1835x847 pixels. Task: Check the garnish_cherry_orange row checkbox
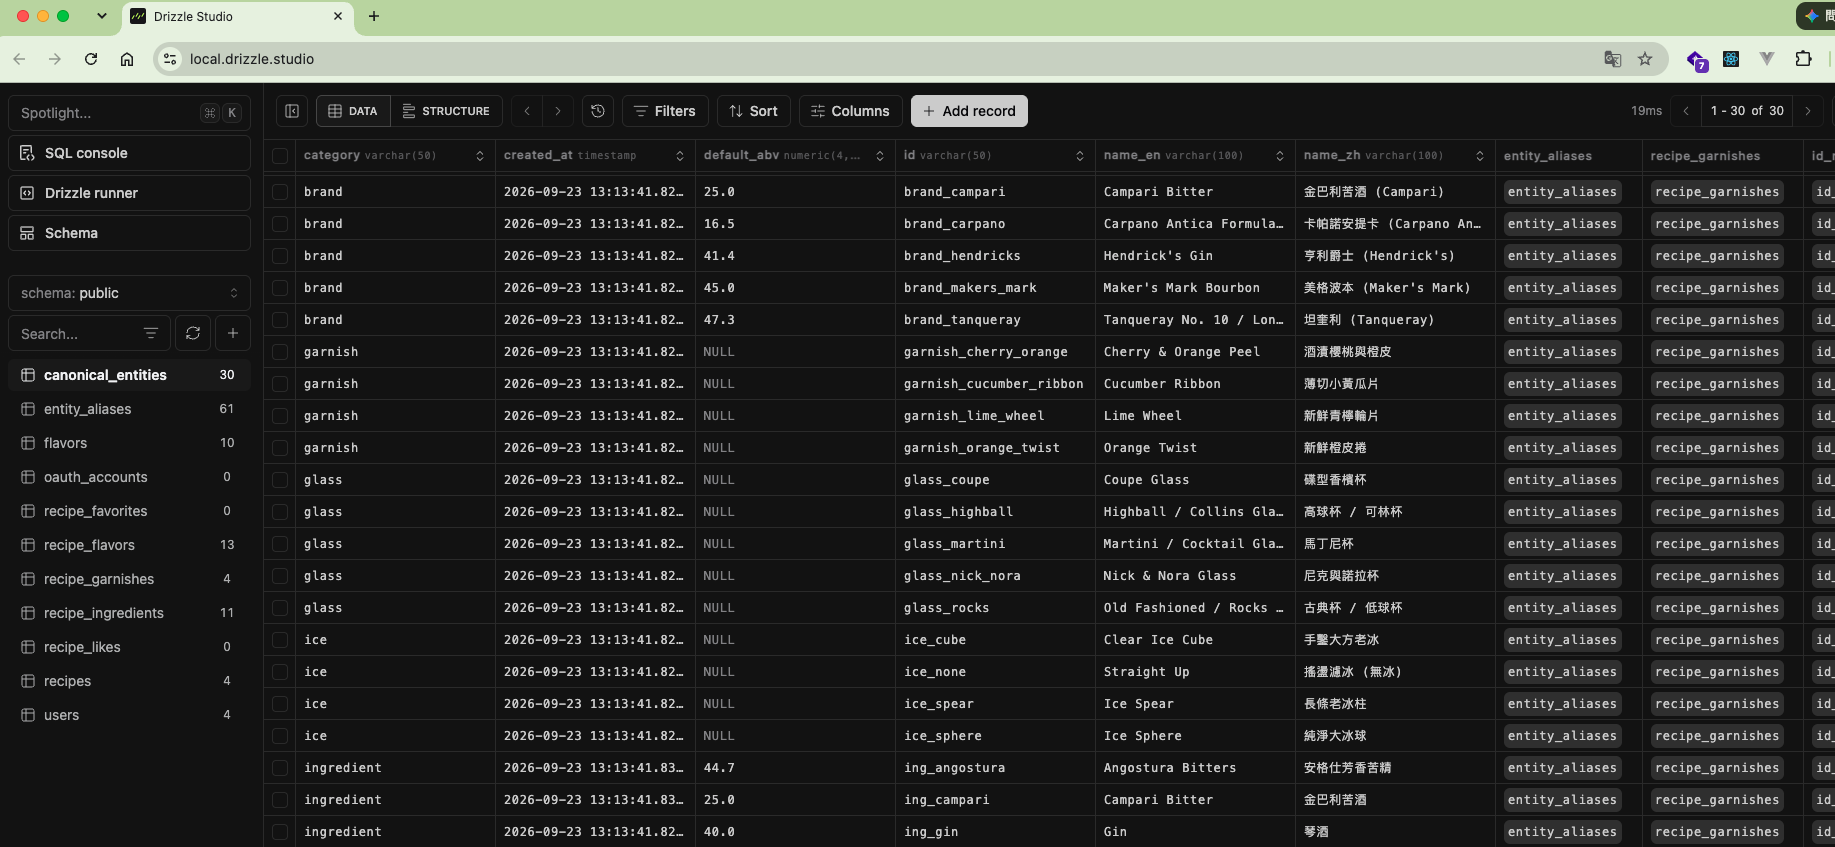click(280, 352)
